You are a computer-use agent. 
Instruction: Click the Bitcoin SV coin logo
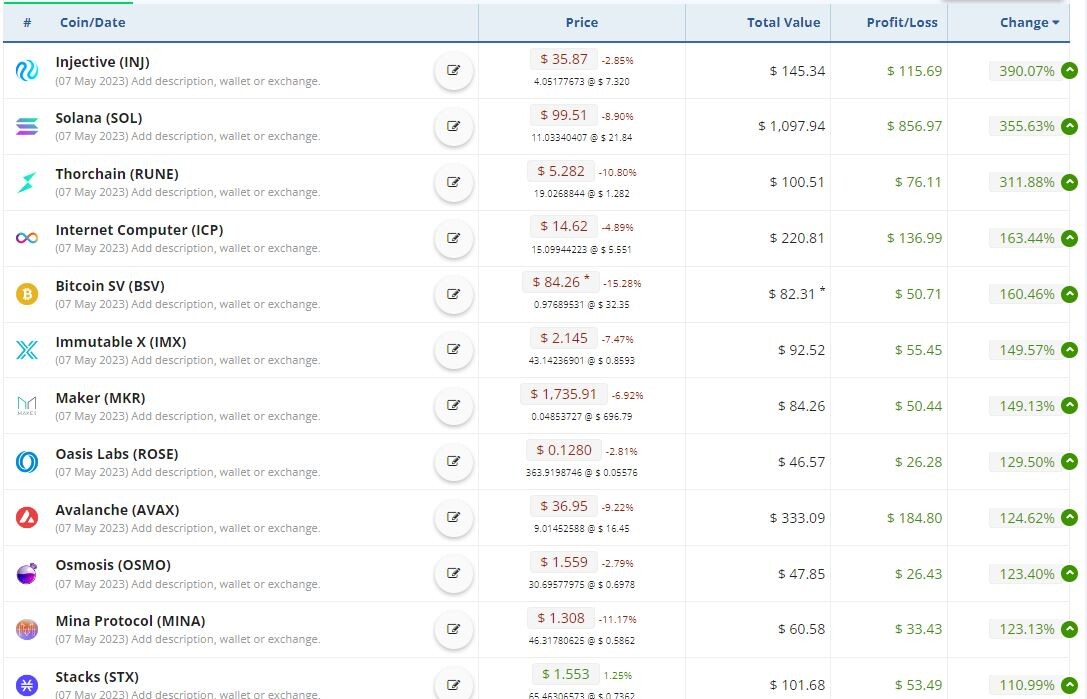(x=27, y=294)
